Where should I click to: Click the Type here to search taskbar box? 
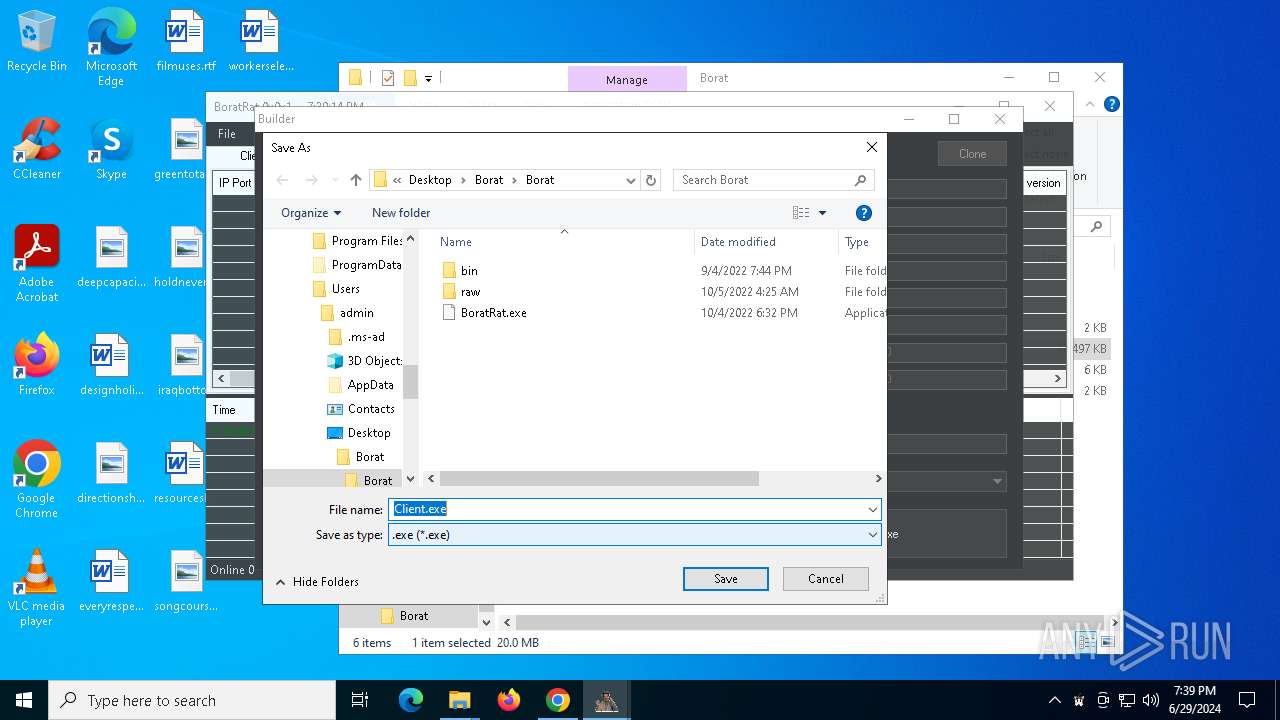click(x=192, y=700)
